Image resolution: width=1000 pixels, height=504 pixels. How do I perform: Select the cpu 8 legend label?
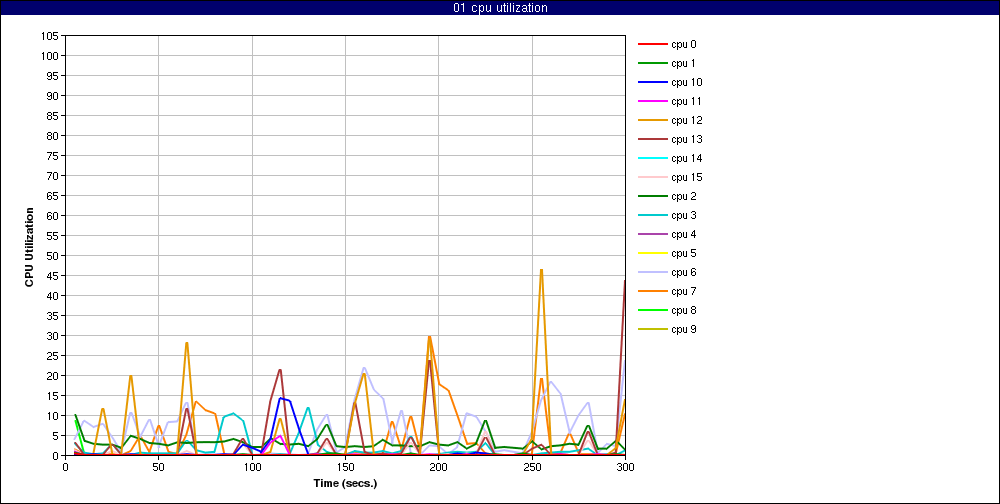tap(684, 310)
